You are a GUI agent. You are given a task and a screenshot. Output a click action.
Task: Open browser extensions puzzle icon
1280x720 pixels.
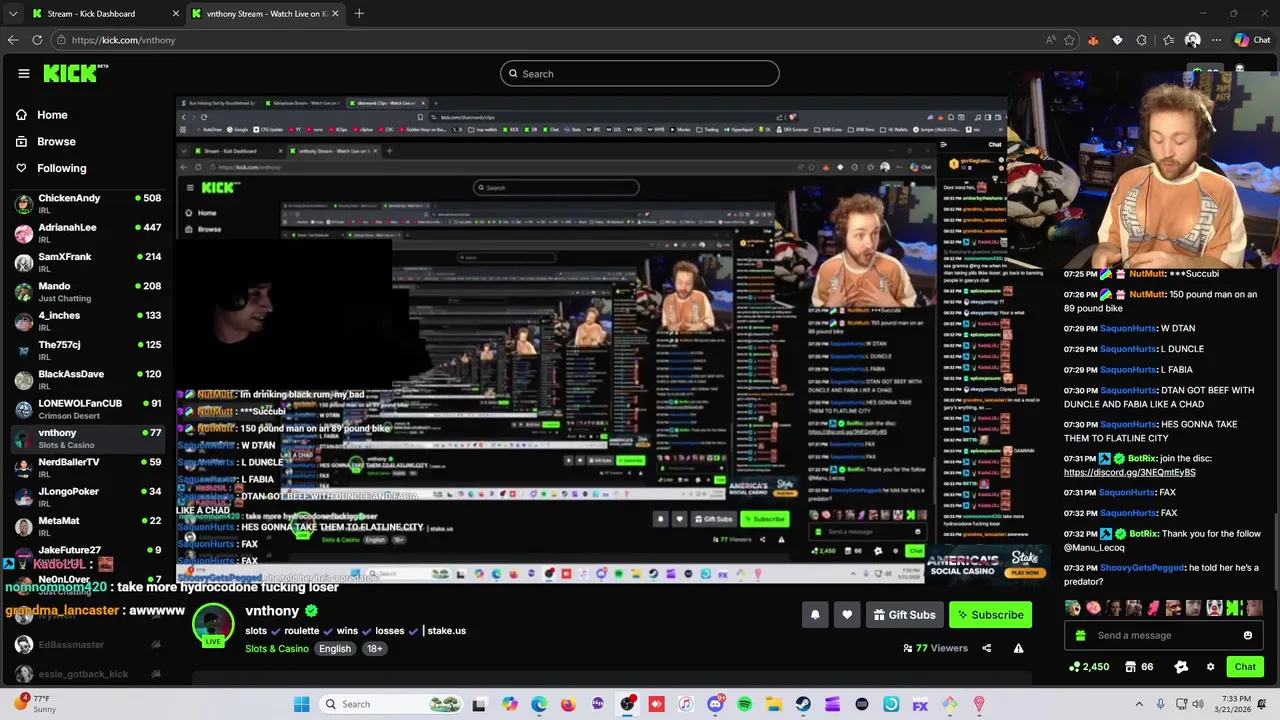coord(1142,40)
